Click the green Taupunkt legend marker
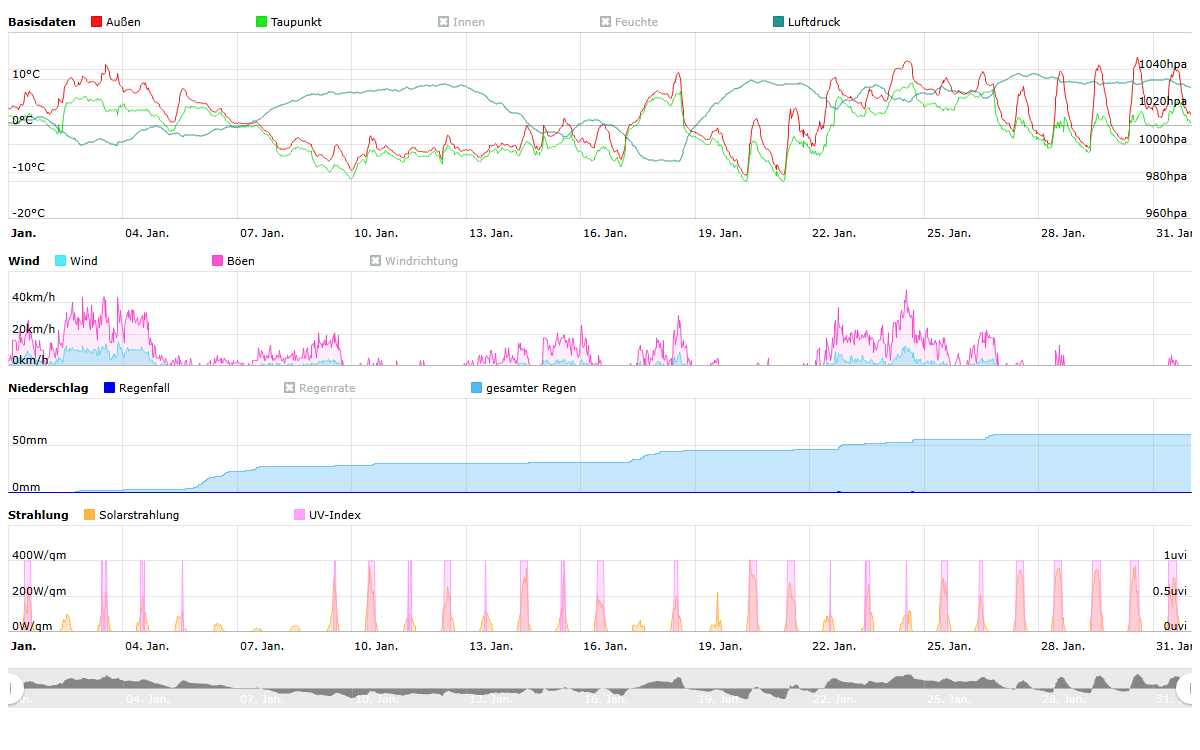 262,22
